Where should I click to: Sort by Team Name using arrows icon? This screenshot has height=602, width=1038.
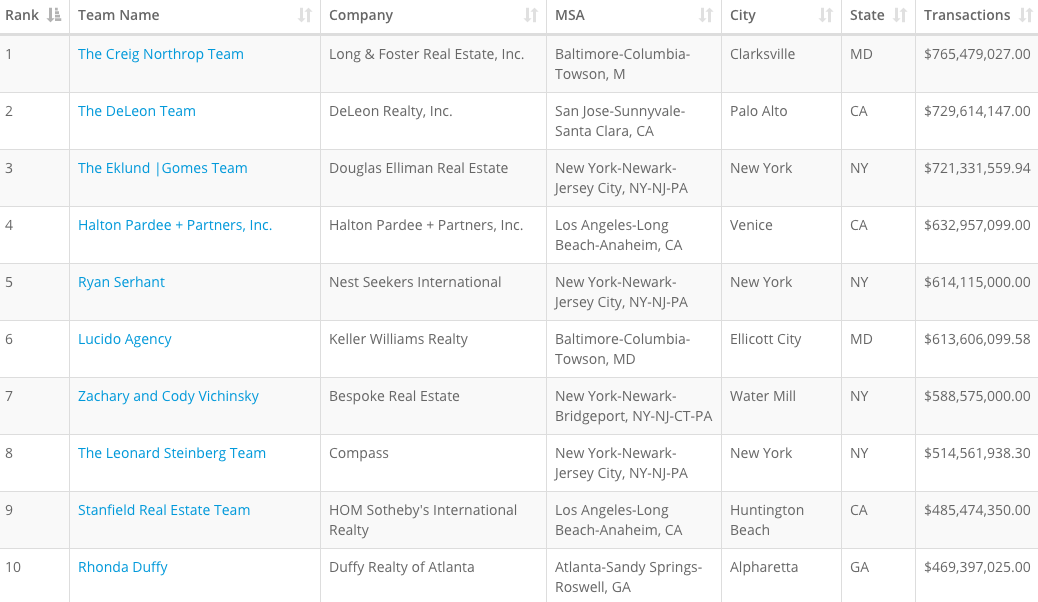pyautogui.click(x=305, y=15)
